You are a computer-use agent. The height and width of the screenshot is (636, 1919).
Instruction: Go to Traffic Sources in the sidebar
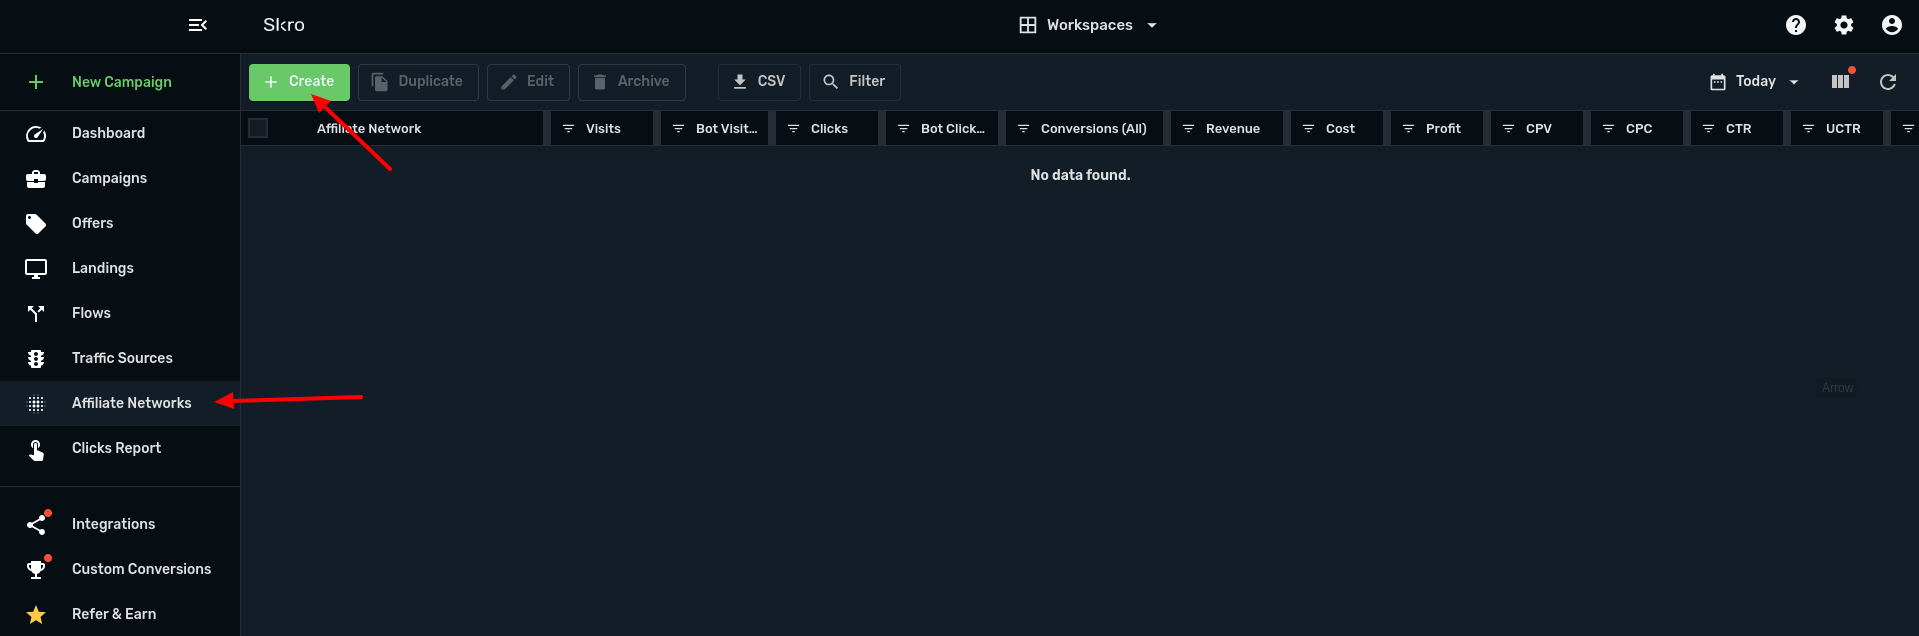pyautogui.click(x=122, y=358)
